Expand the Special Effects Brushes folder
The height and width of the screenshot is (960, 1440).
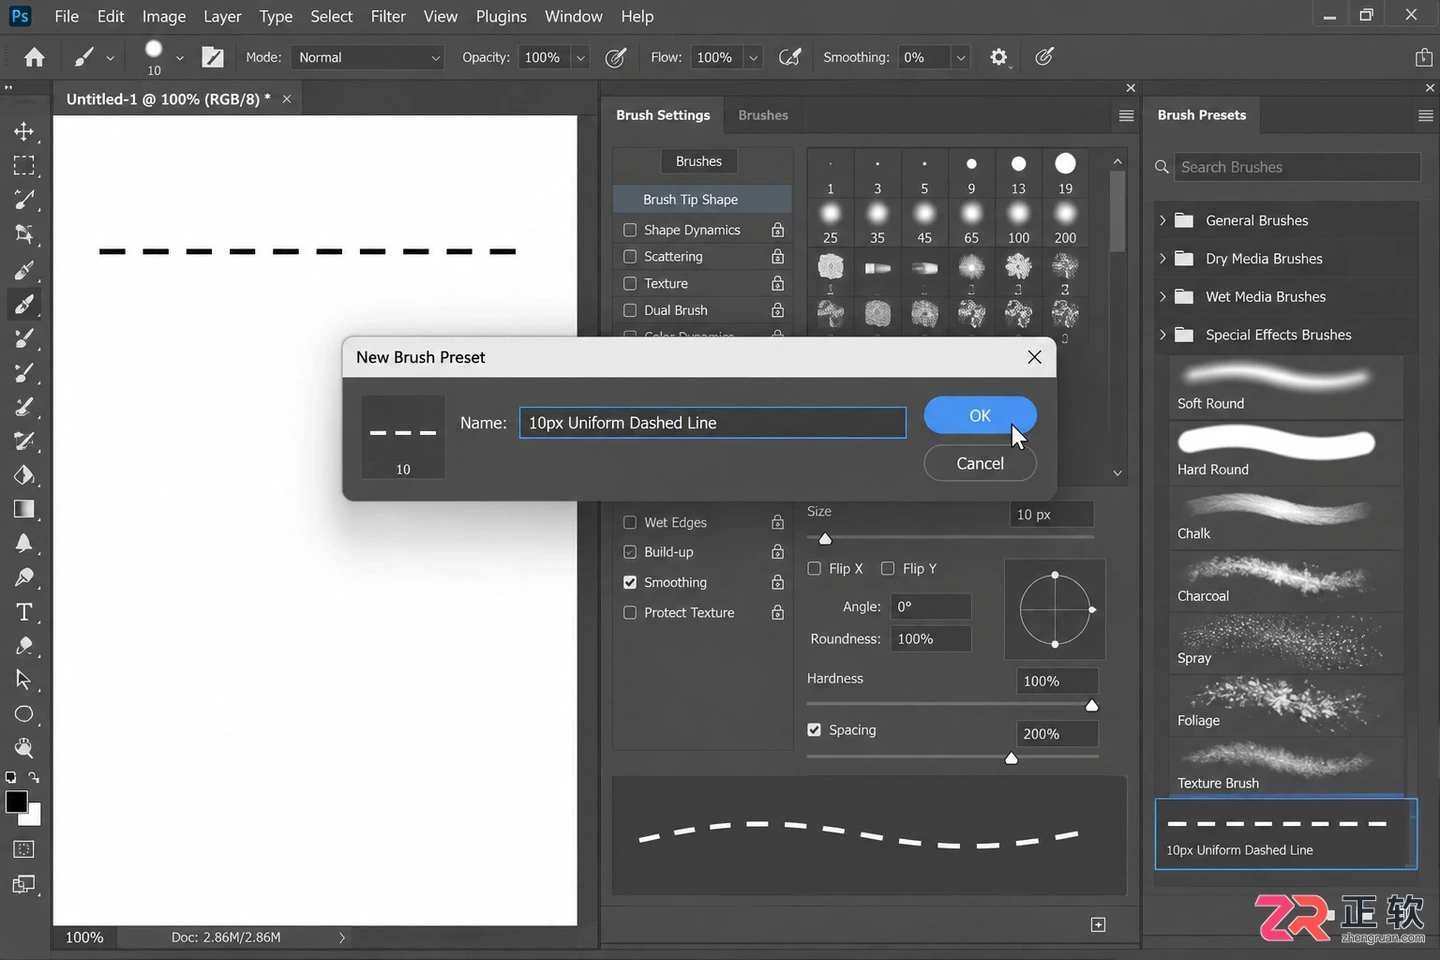(1162, 335)
